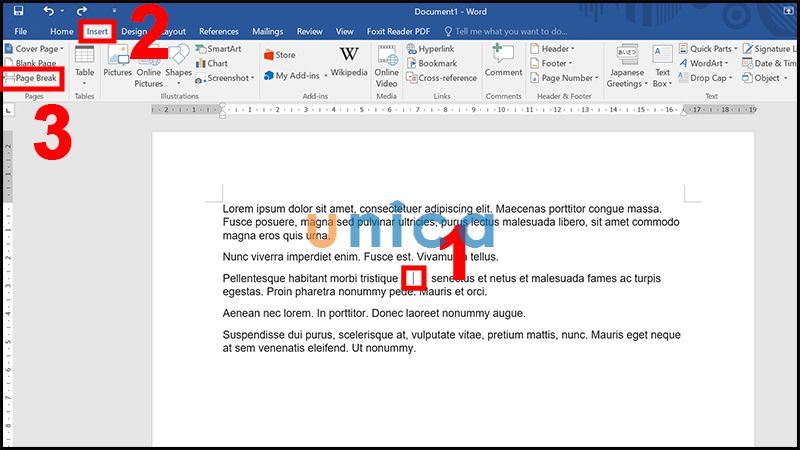
Task: Insert a Cross-reference
Action: tap(441, 78)
